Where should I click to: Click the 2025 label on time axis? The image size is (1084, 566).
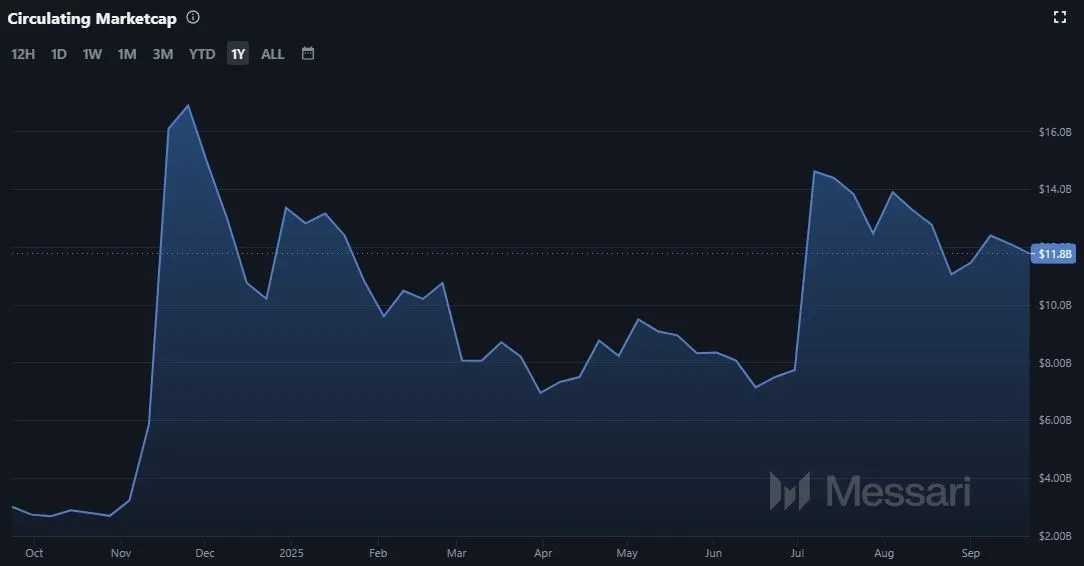[x=291, y=552]
